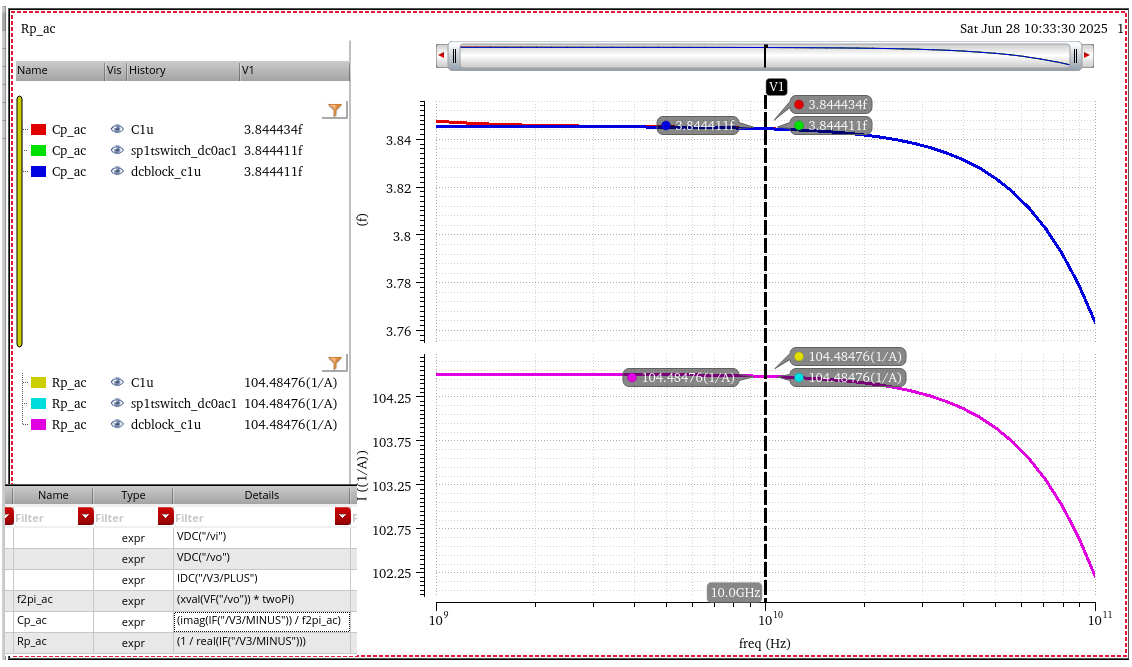Click the yellow vertical strip bar in legend

19,222
